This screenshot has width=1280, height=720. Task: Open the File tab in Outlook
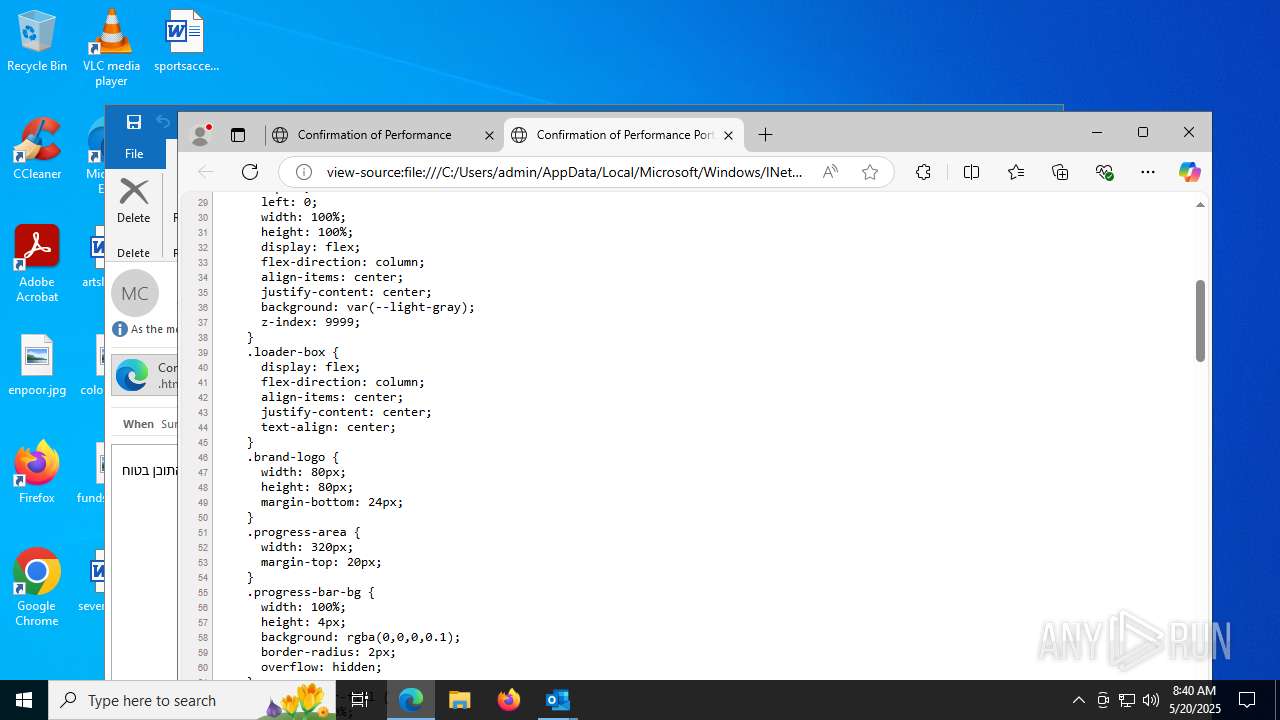(134, 154)
